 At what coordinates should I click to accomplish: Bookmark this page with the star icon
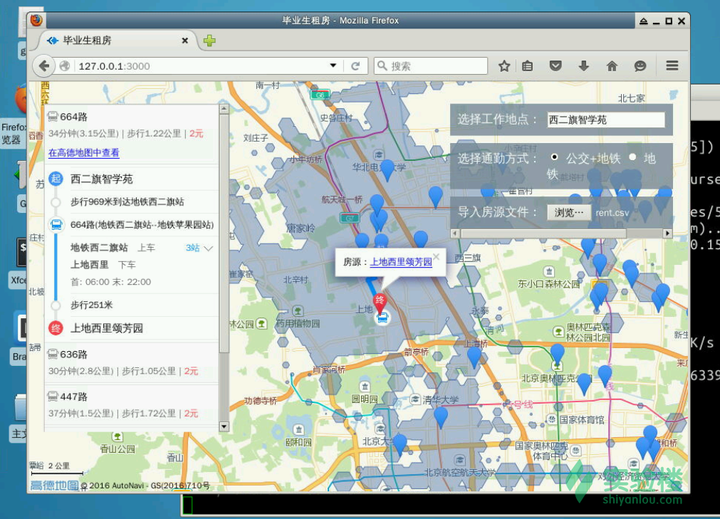(x=504, y=66)
